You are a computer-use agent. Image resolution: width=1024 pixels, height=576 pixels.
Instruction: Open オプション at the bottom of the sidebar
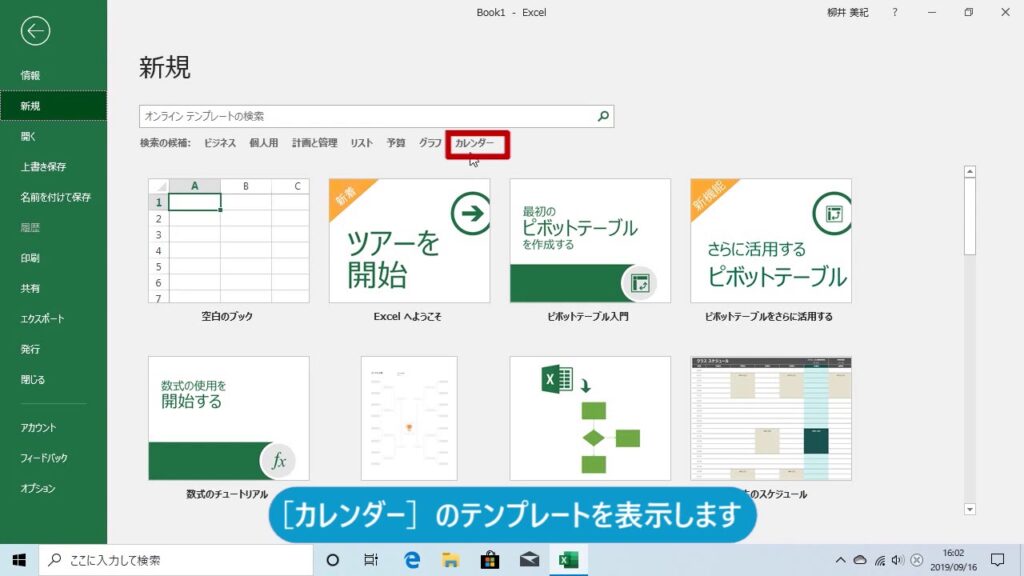pos(38,488)
